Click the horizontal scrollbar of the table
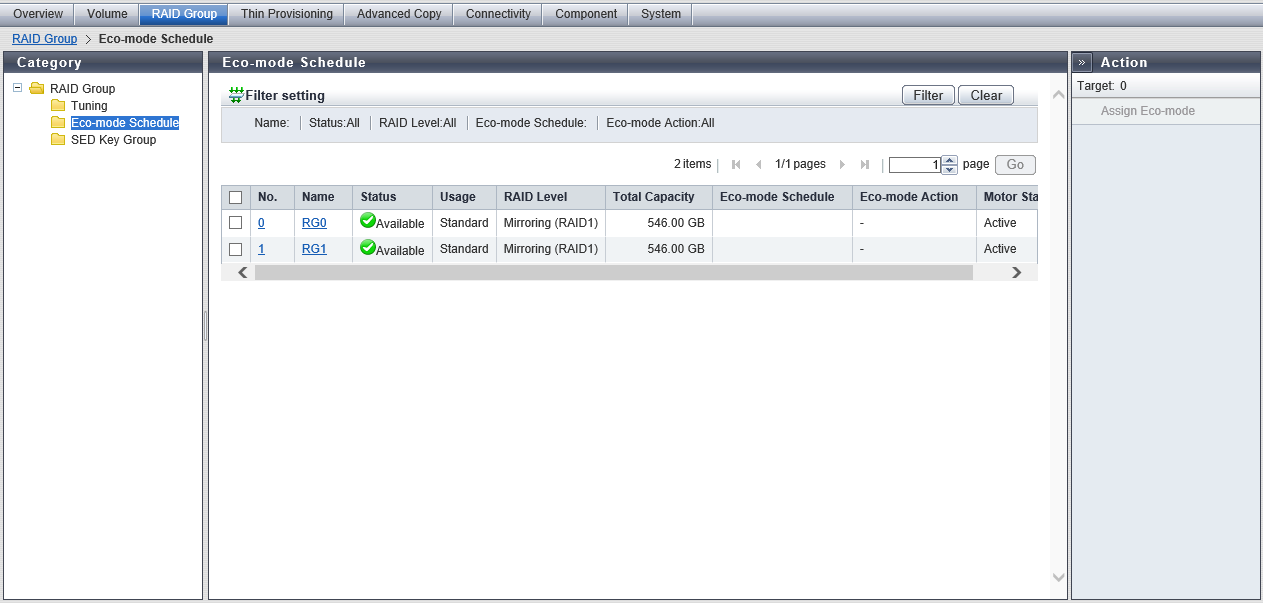This screenshot has width=1263, height=603. tap(613, 272)
